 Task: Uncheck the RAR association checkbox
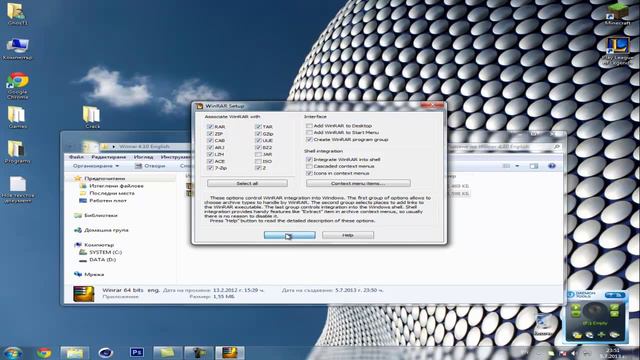(x=210, y=127)
